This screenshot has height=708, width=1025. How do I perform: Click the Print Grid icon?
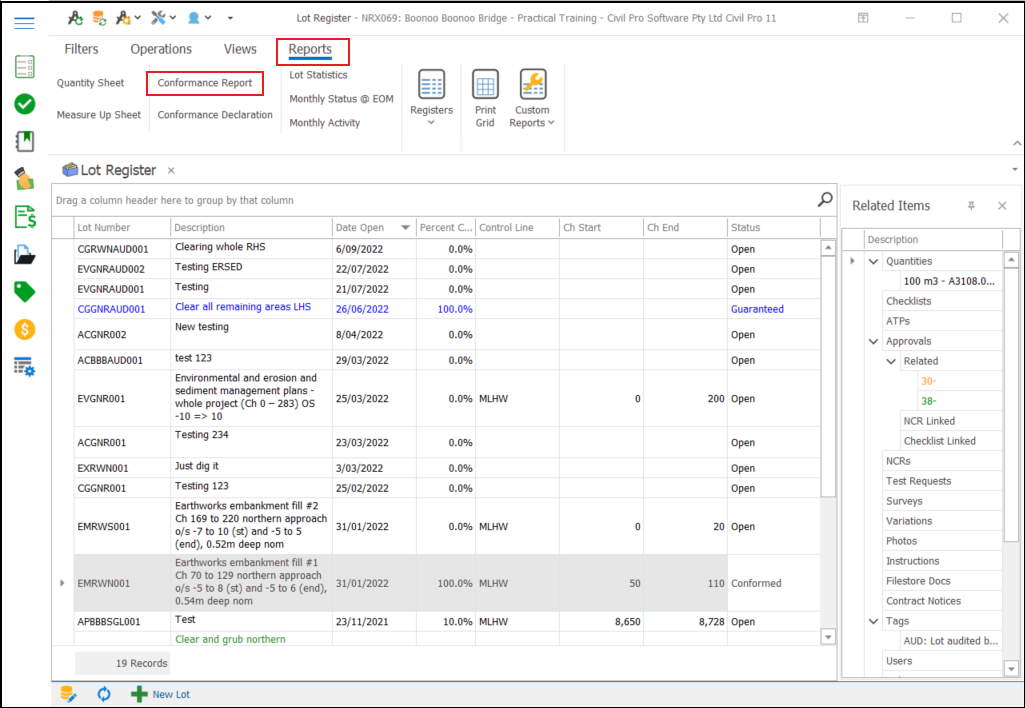click(x=485, y=86)
